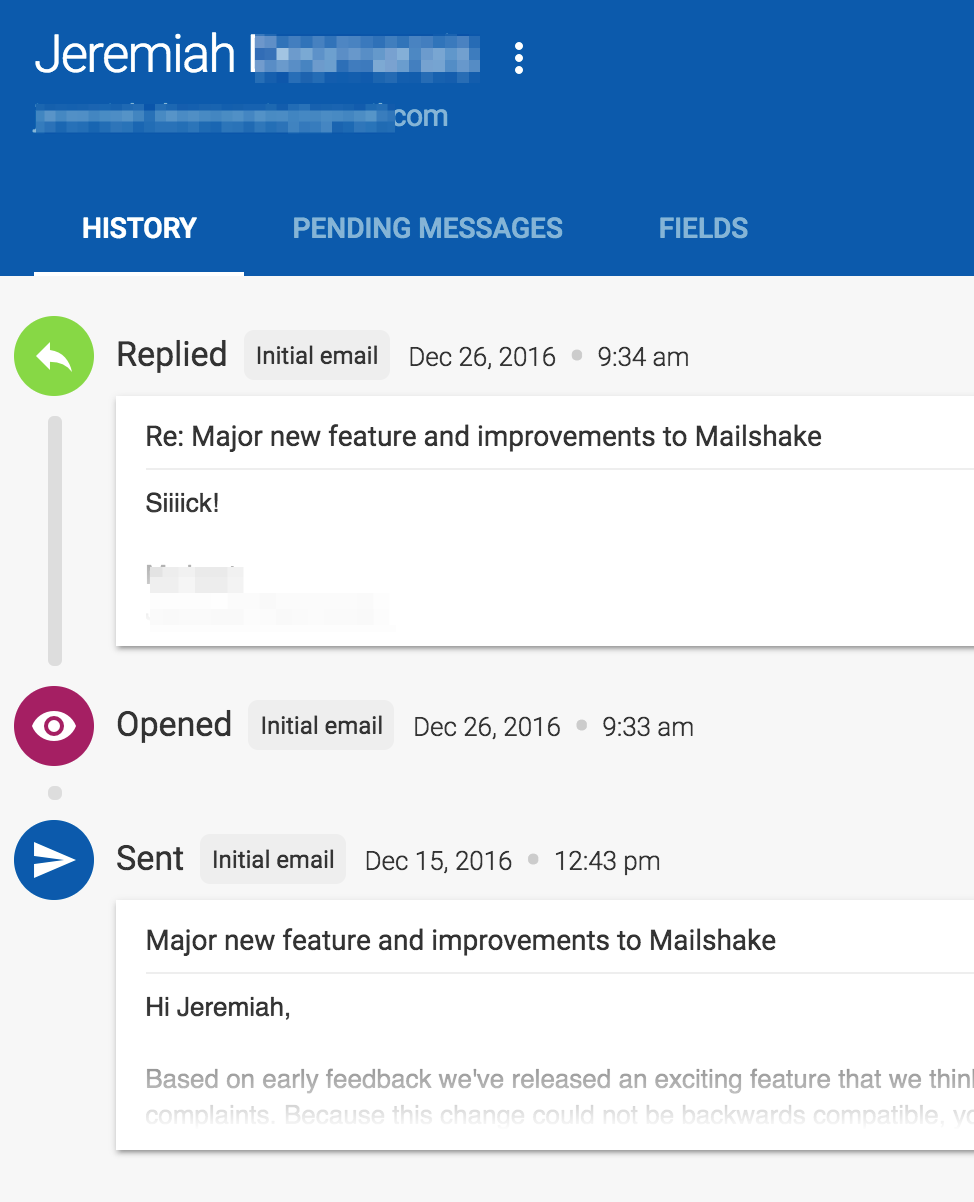
Task: Click the green Replied arrow icon
Action: tap(54, 356)
